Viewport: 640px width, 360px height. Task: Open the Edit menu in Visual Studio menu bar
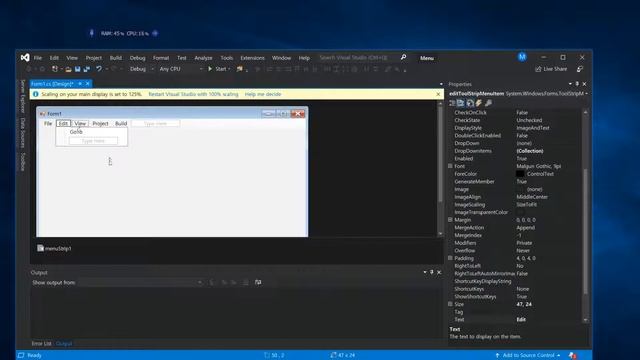tap(54, 58)
